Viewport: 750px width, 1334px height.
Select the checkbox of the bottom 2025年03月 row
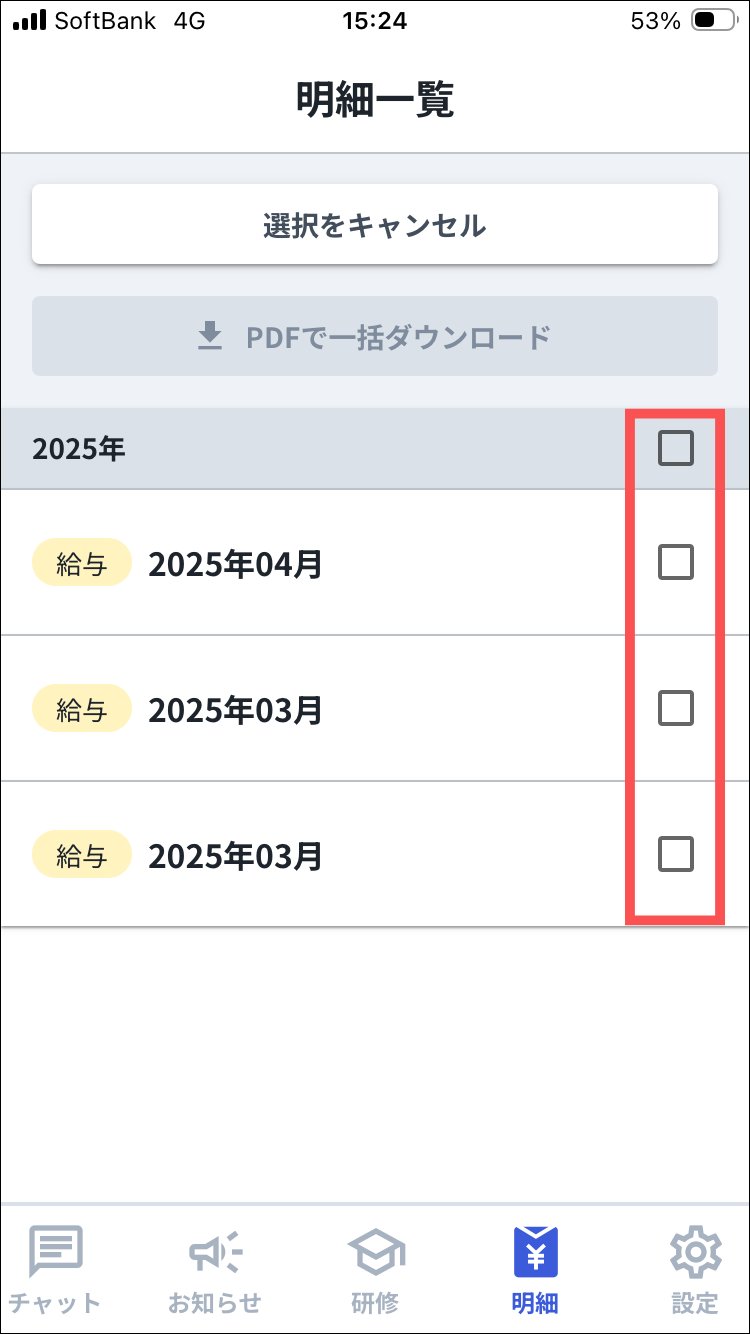pyautogui.click(x=676, y=854)
